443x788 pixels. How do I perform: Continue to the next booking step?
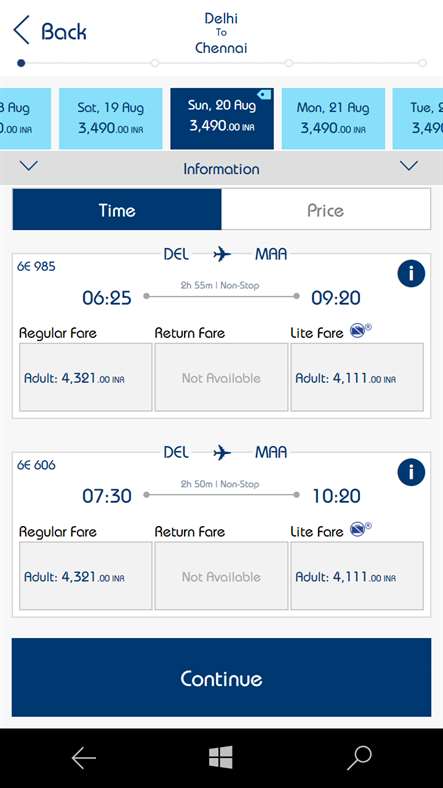pos(222,677)
